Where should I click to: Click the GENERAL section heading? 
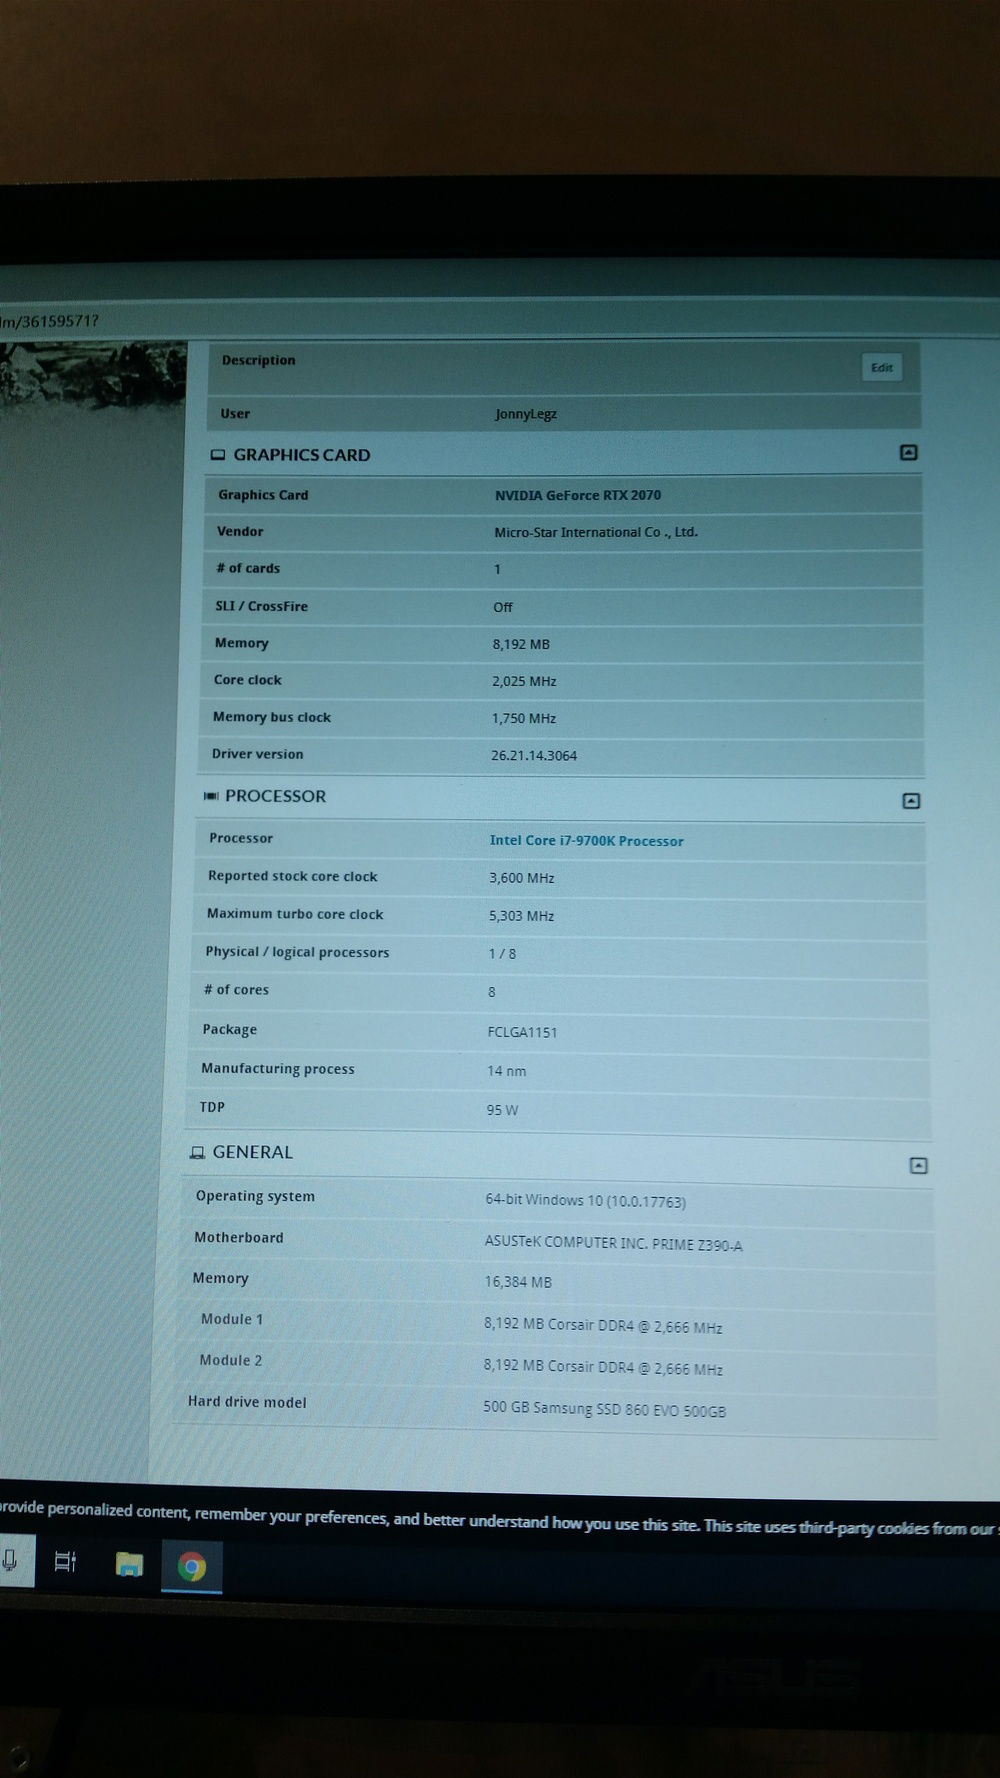[252, 1152]
